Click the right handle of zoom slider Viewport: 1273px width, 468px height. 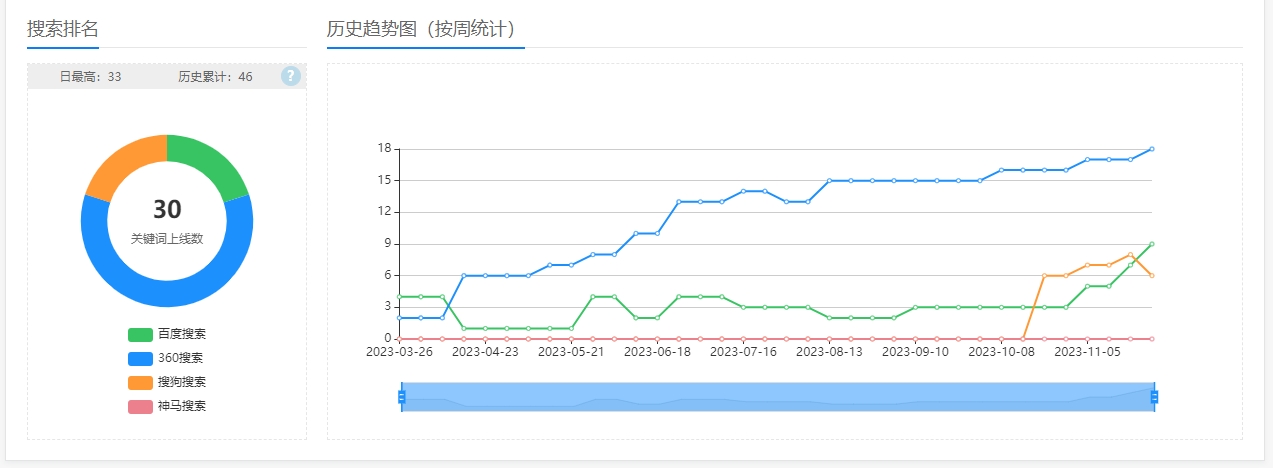[x=1154, y=397]
